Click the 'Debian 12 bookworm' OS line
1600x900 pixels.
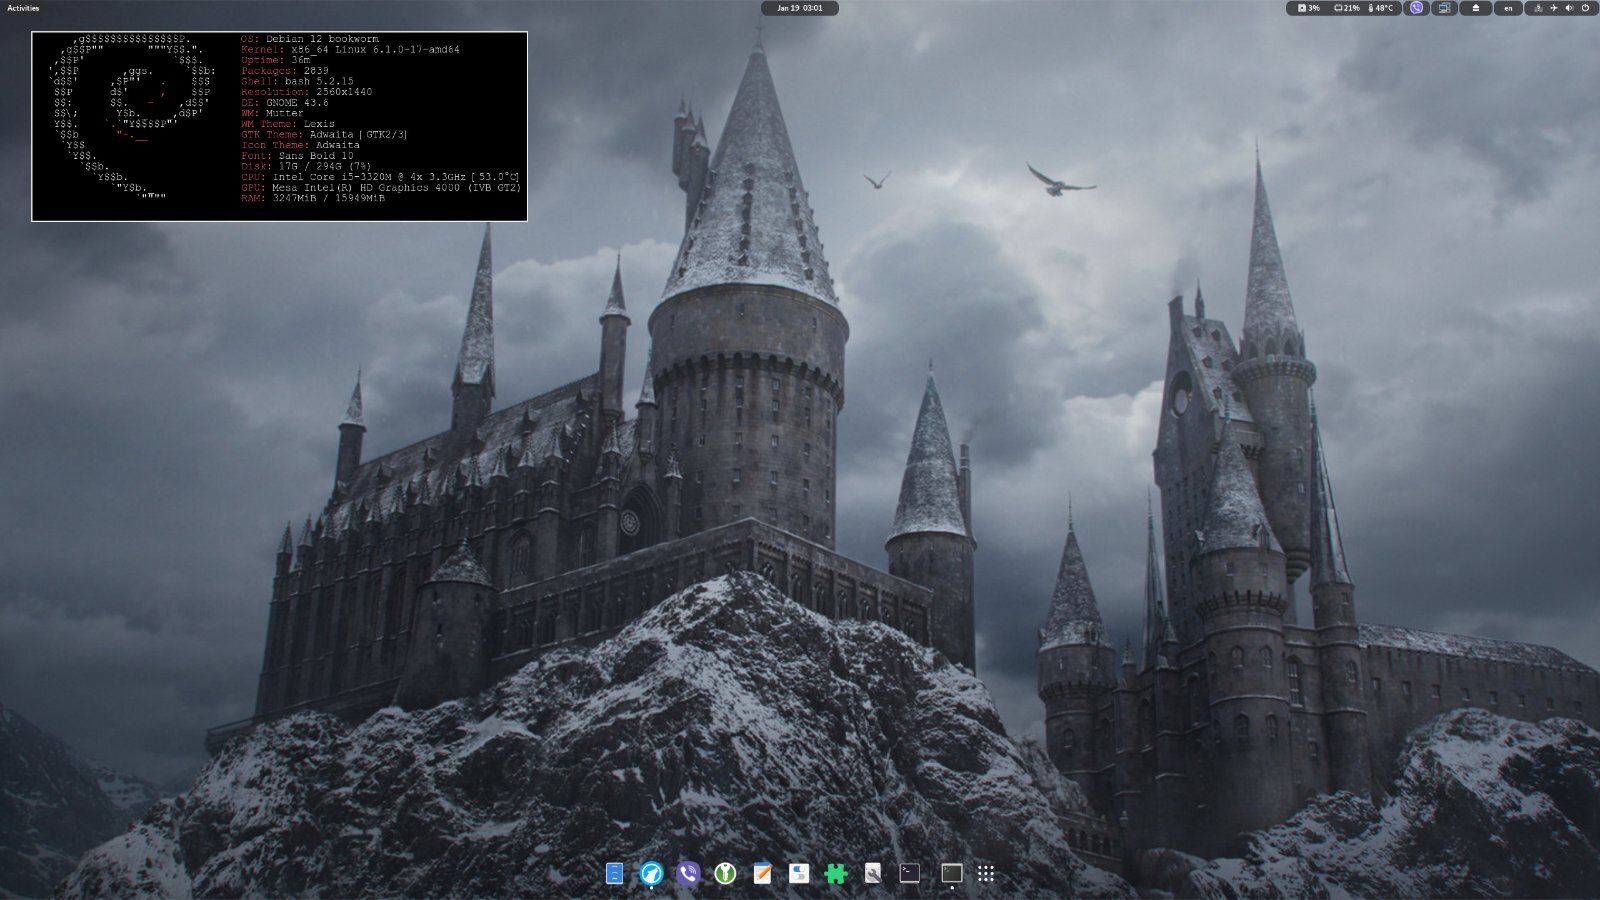click(310, 39)
